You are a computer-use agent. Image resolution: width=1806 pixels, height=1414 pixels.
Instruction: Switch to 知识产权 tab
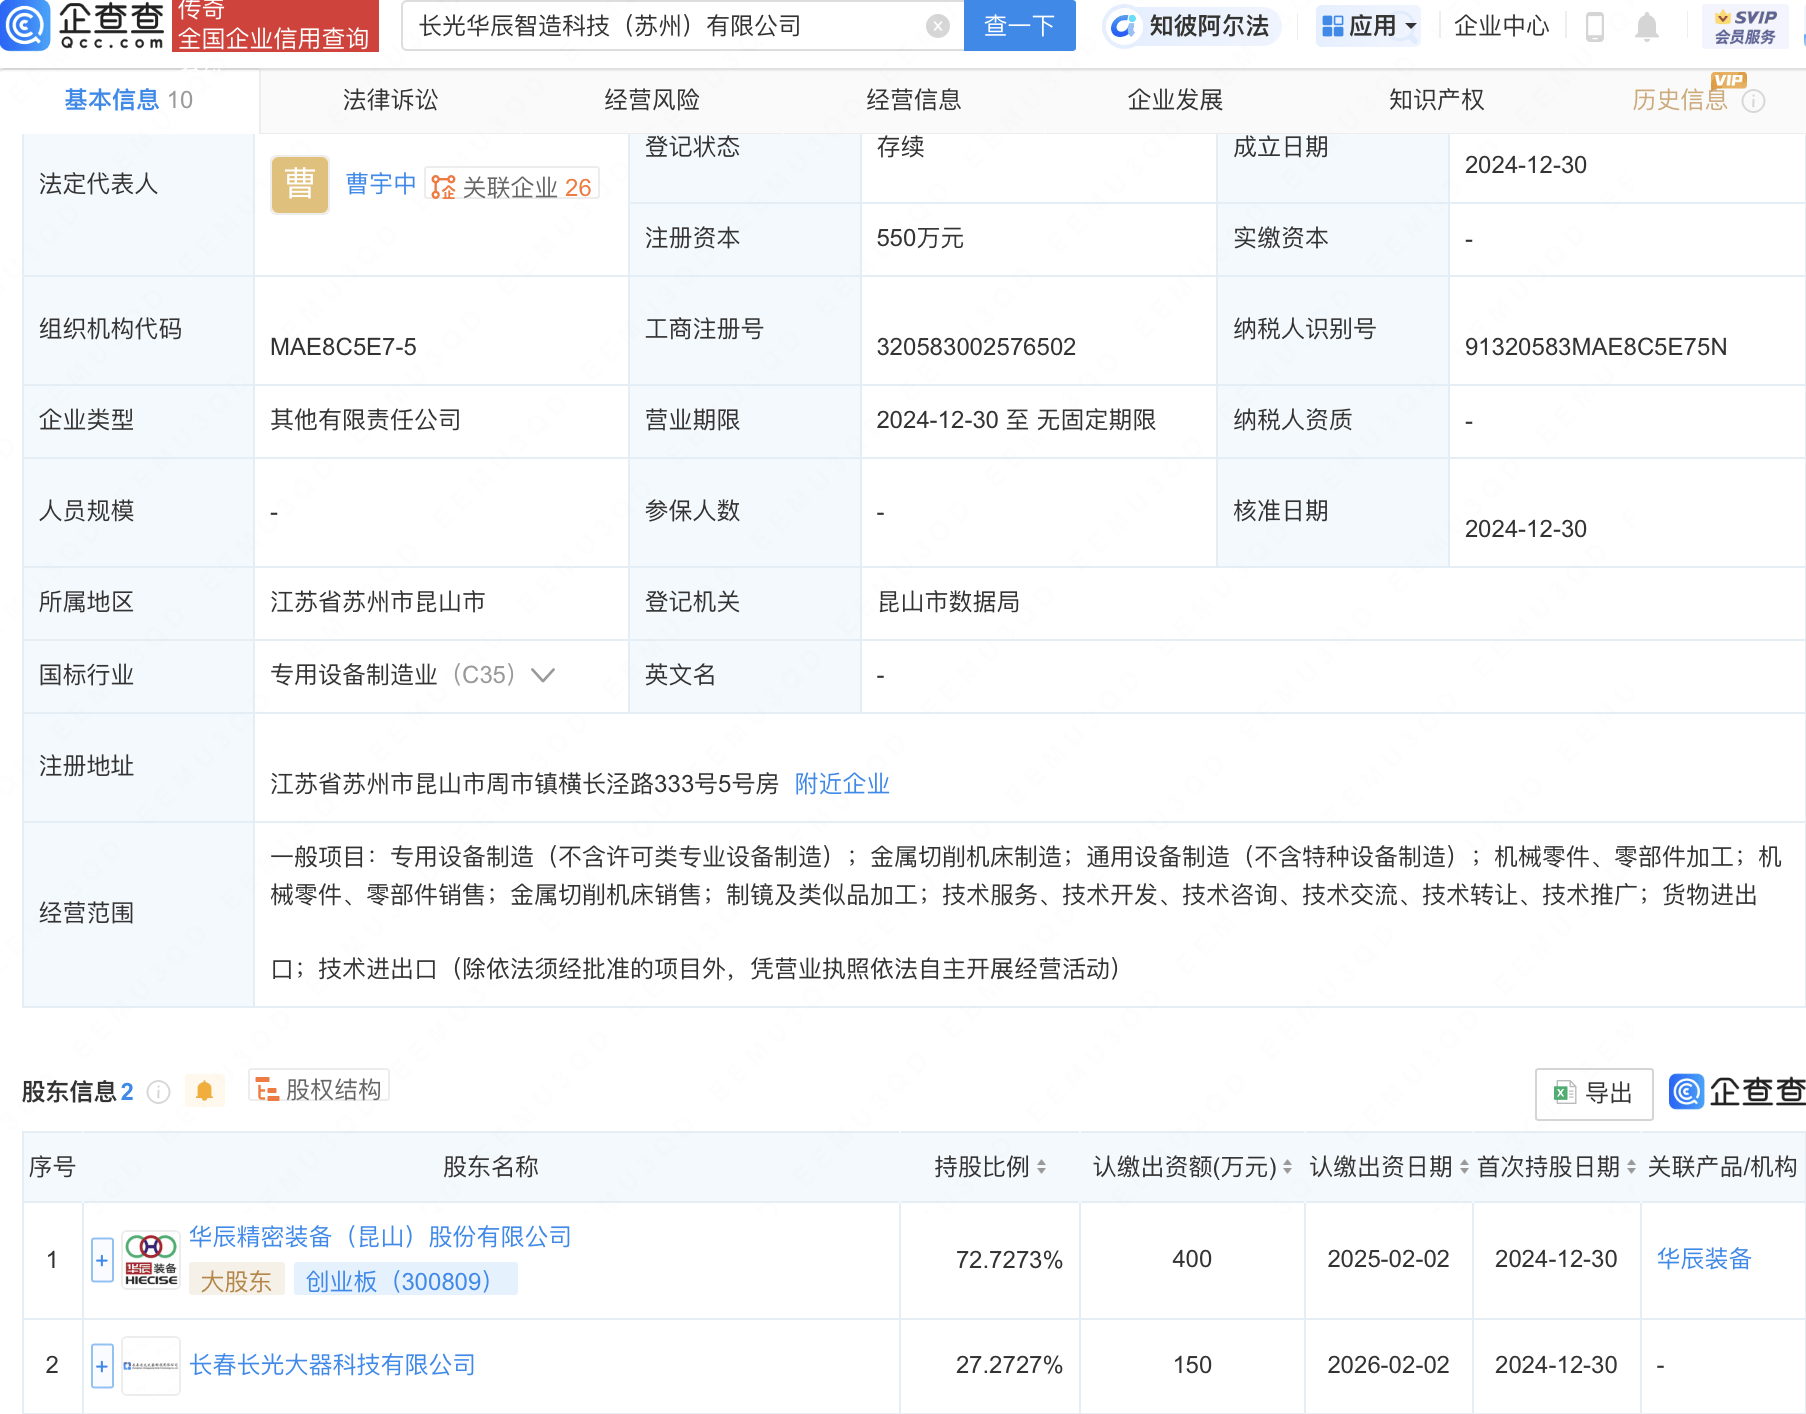tap(1437, 100)
